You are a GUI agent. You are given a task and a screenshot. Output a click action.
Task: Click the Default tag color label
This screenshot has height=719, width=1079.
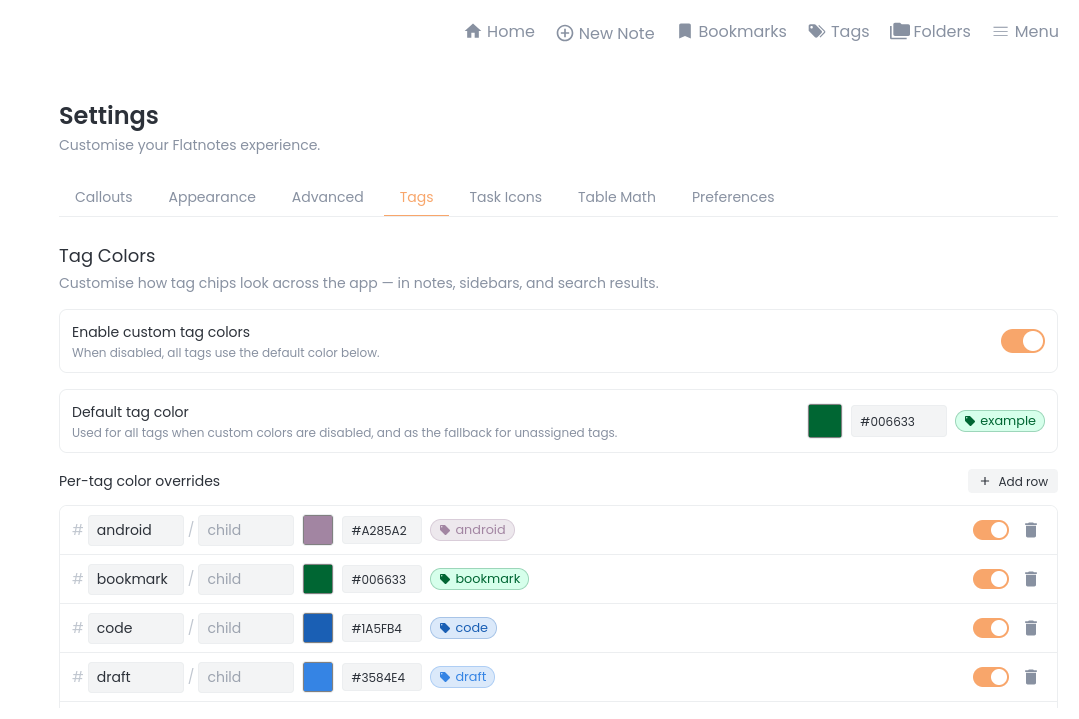(130, 412)
